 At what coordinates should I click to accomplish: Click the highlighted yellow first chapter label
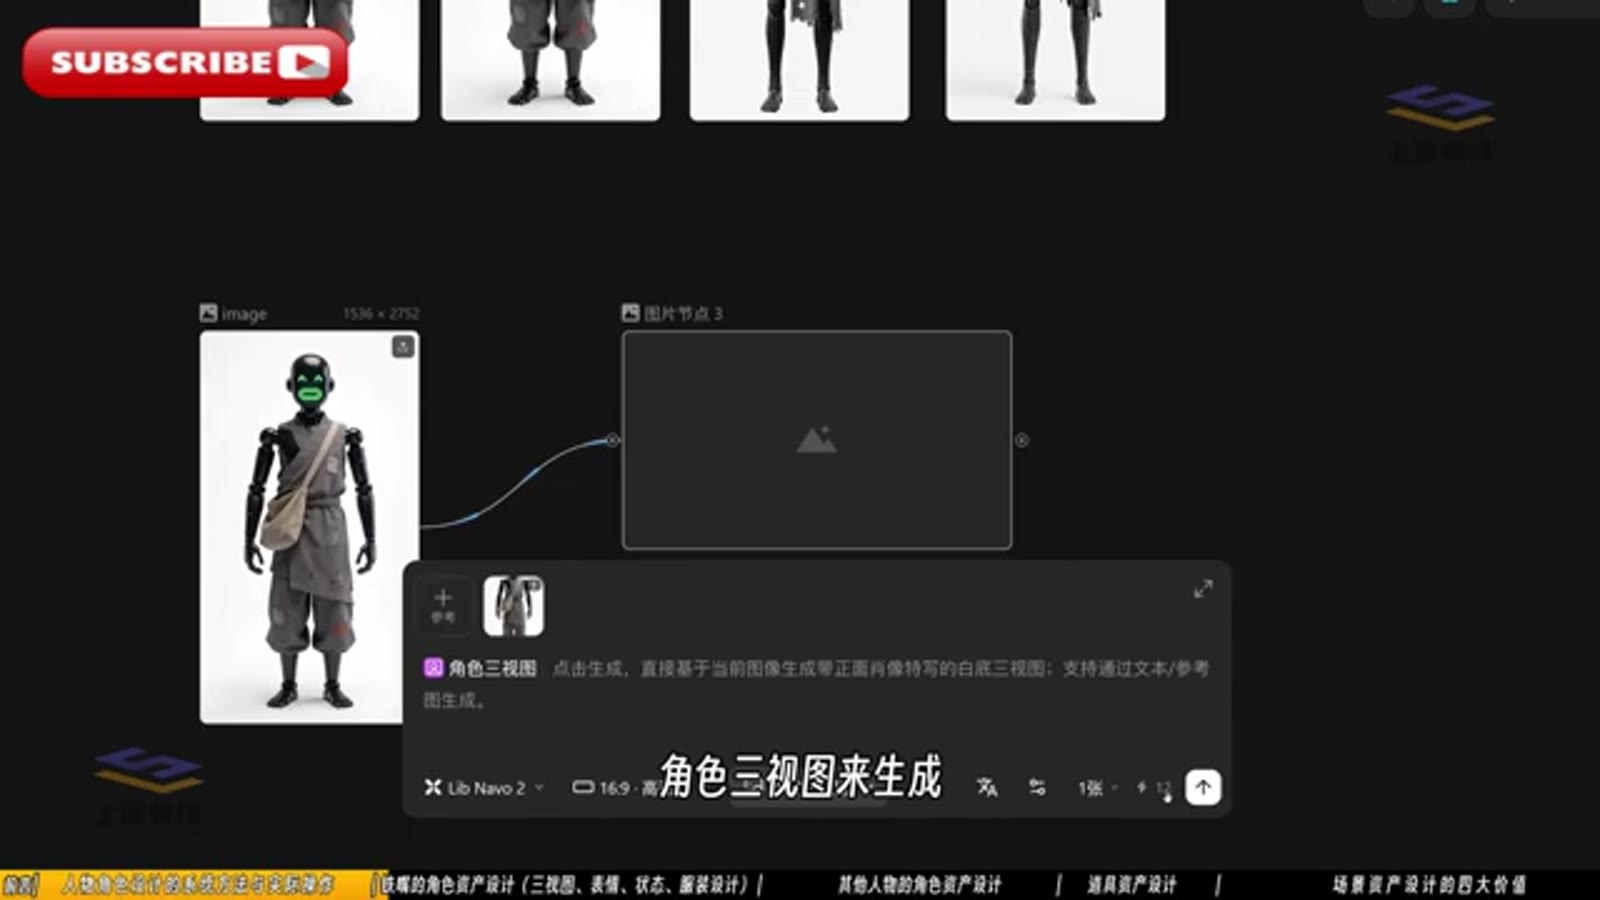coord(198,884)
